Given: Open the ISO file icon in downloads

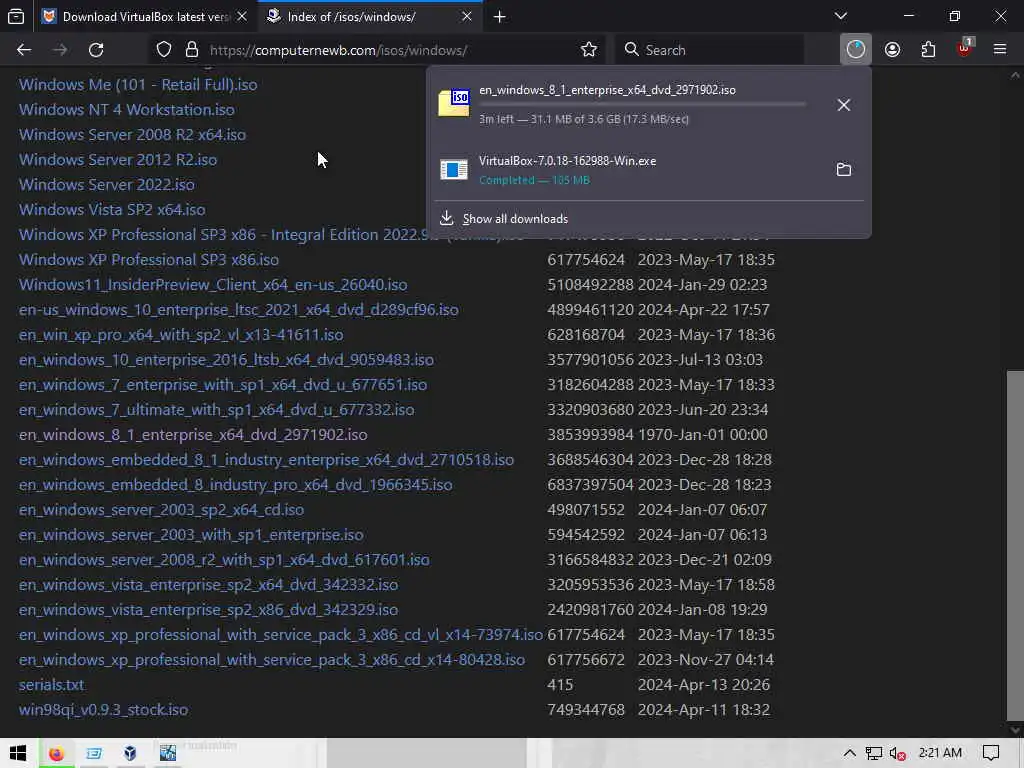Looking at the screenshot, I should (x=454, y=103).
